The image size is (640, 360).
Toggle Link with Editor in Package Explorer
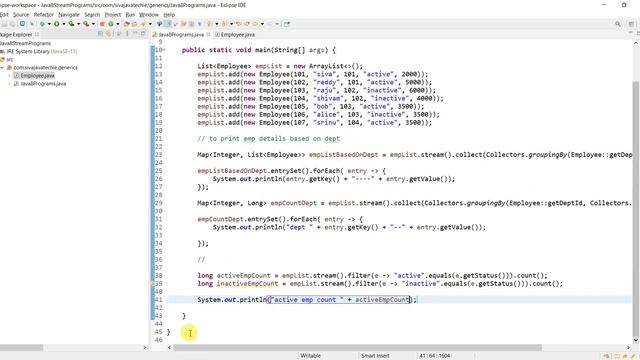[x=108, y=34]
